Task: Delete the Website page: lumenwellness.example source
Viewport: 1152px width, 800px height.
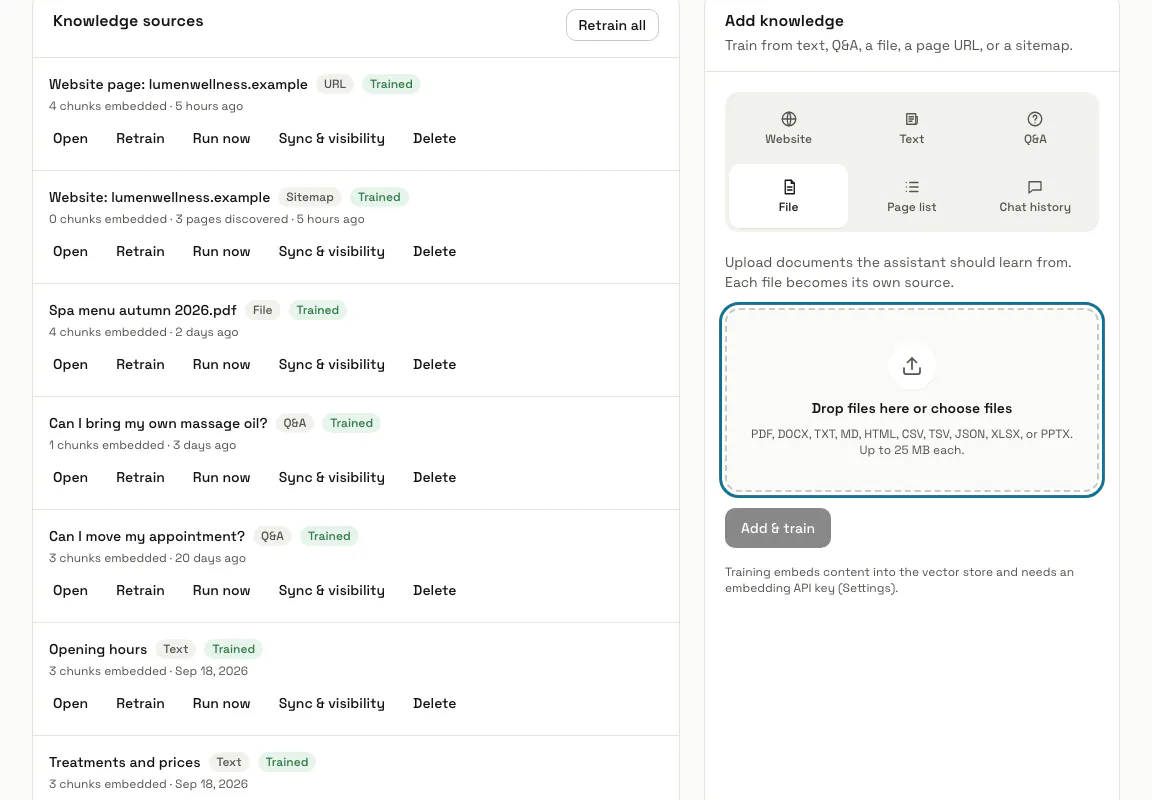Action: [x=434, y=138]
